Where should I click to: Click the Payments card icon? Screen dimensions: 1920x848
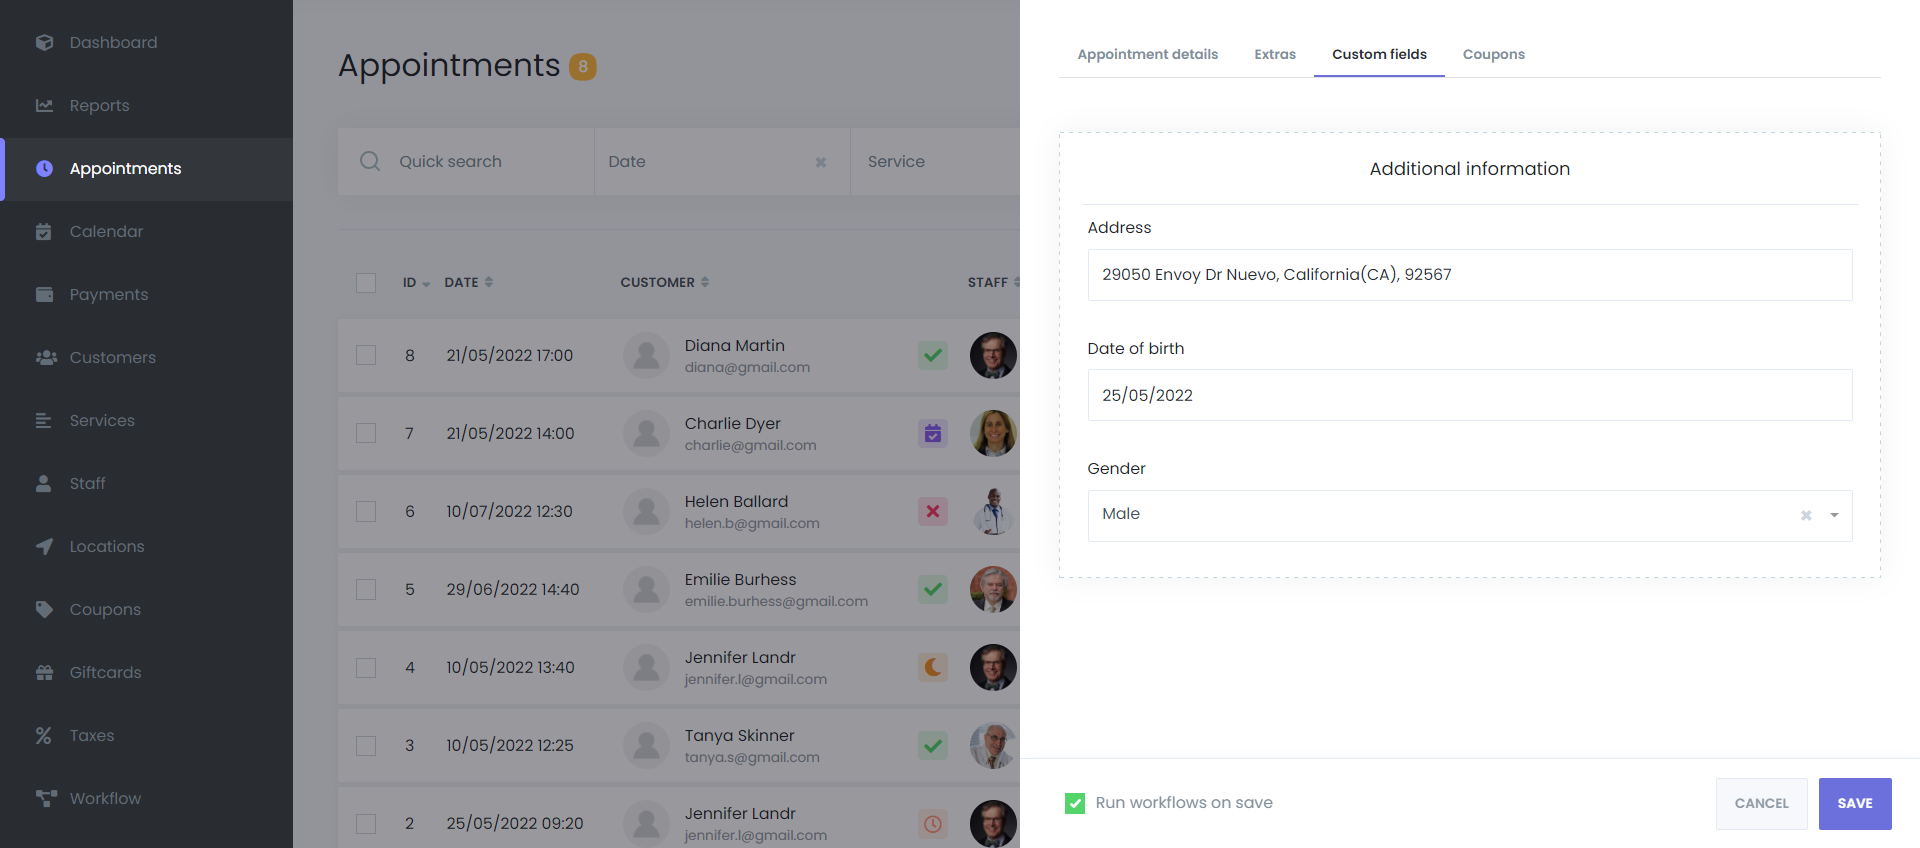click(44, 294)
